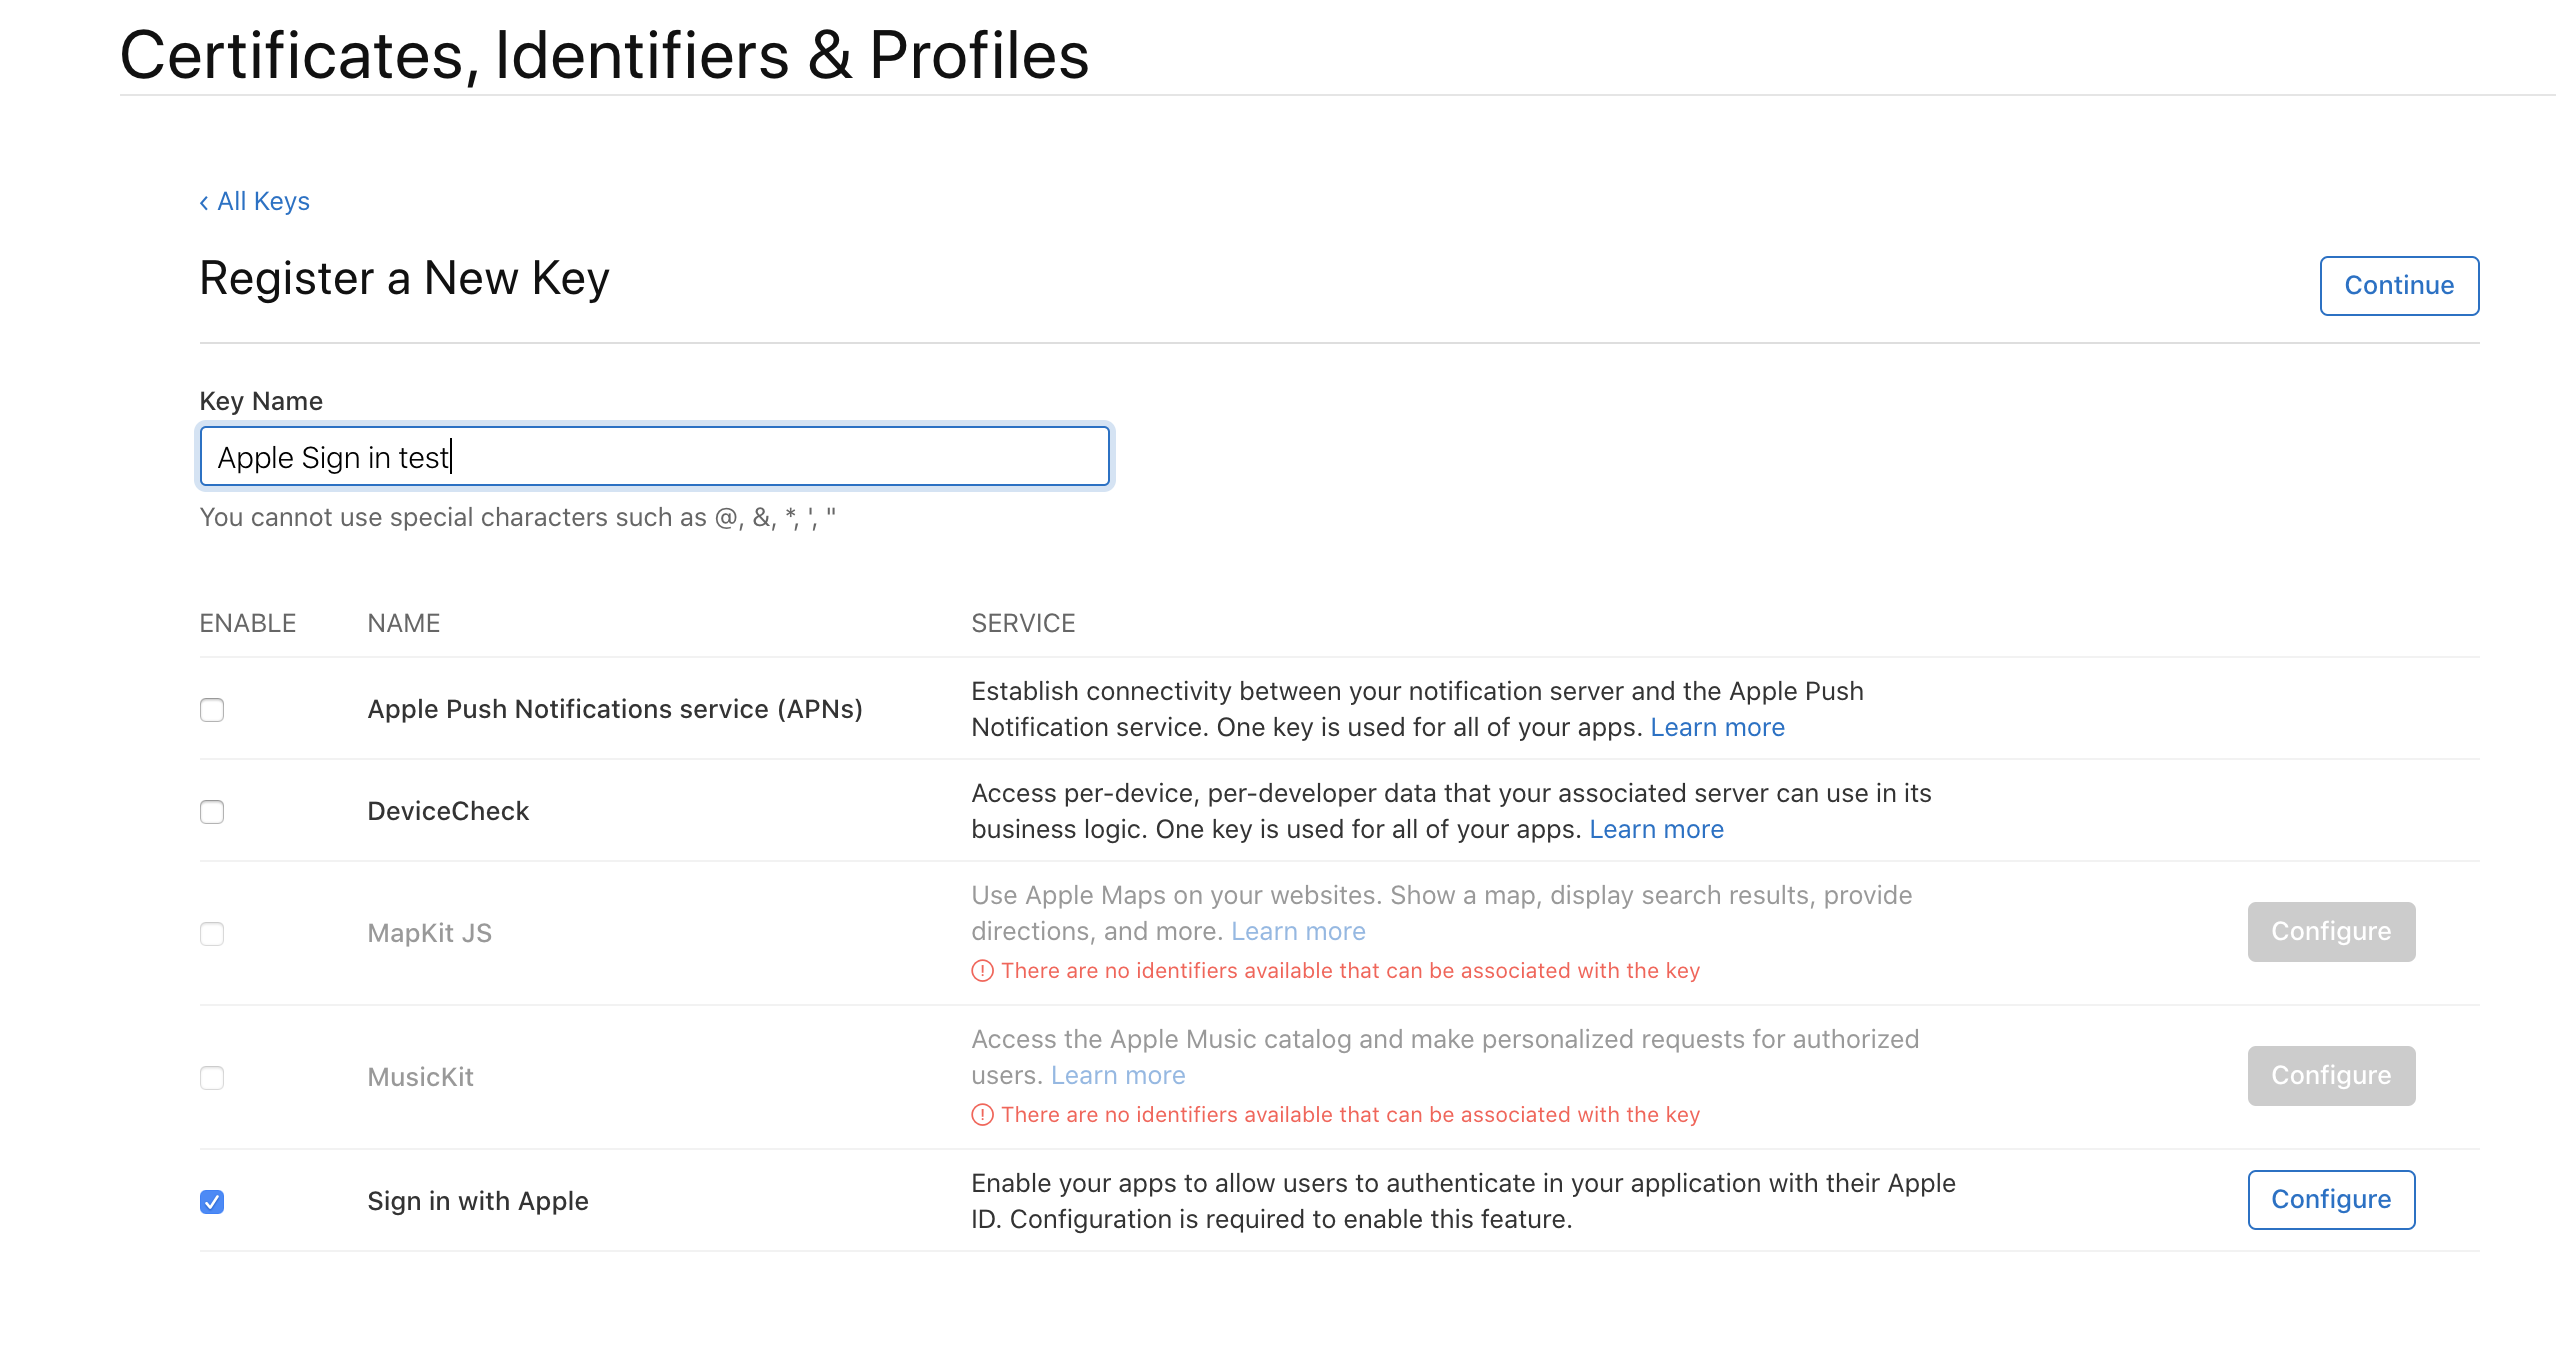The height and width of the screenshot is (1348, 2556).
Task: Click the MusicKit warning icon
Action: 983,1115
